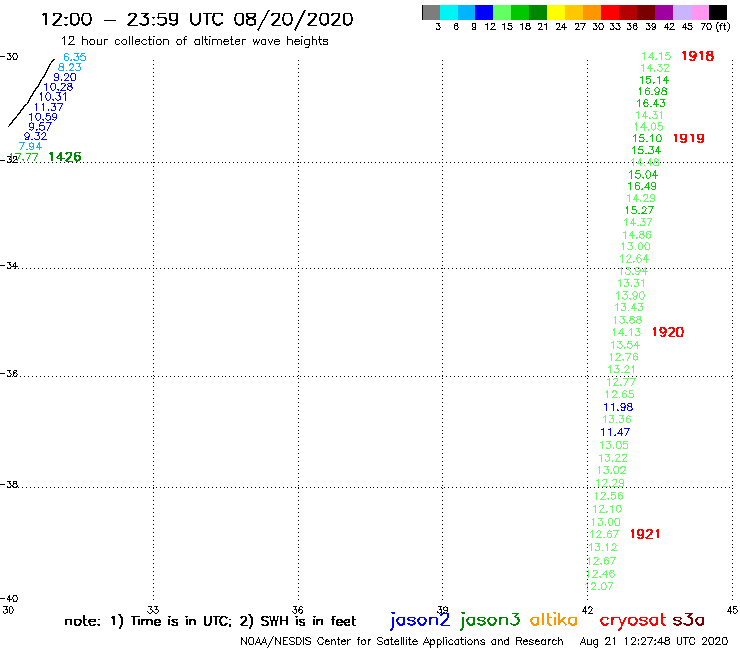Screen dimensions: 740x650
Task: Select the altika satellite label
Action: pyautogui.click(x=553, y=620)
